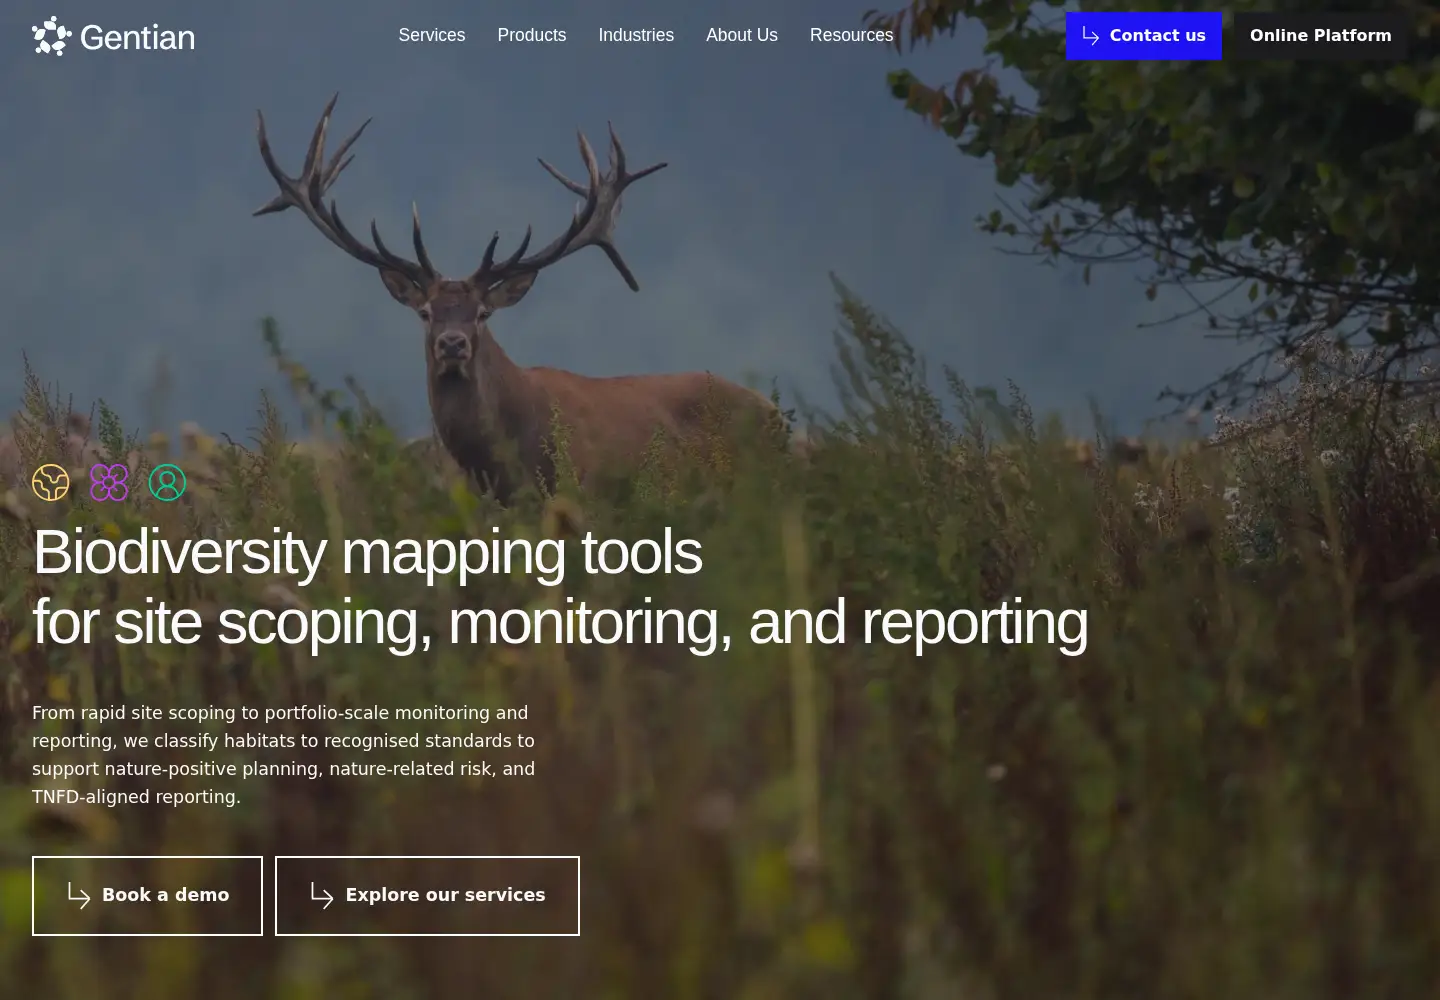Viewport: 1440px width, 1000px height.
Task: Click the Contact us button
Action: tap(1144, 36)
